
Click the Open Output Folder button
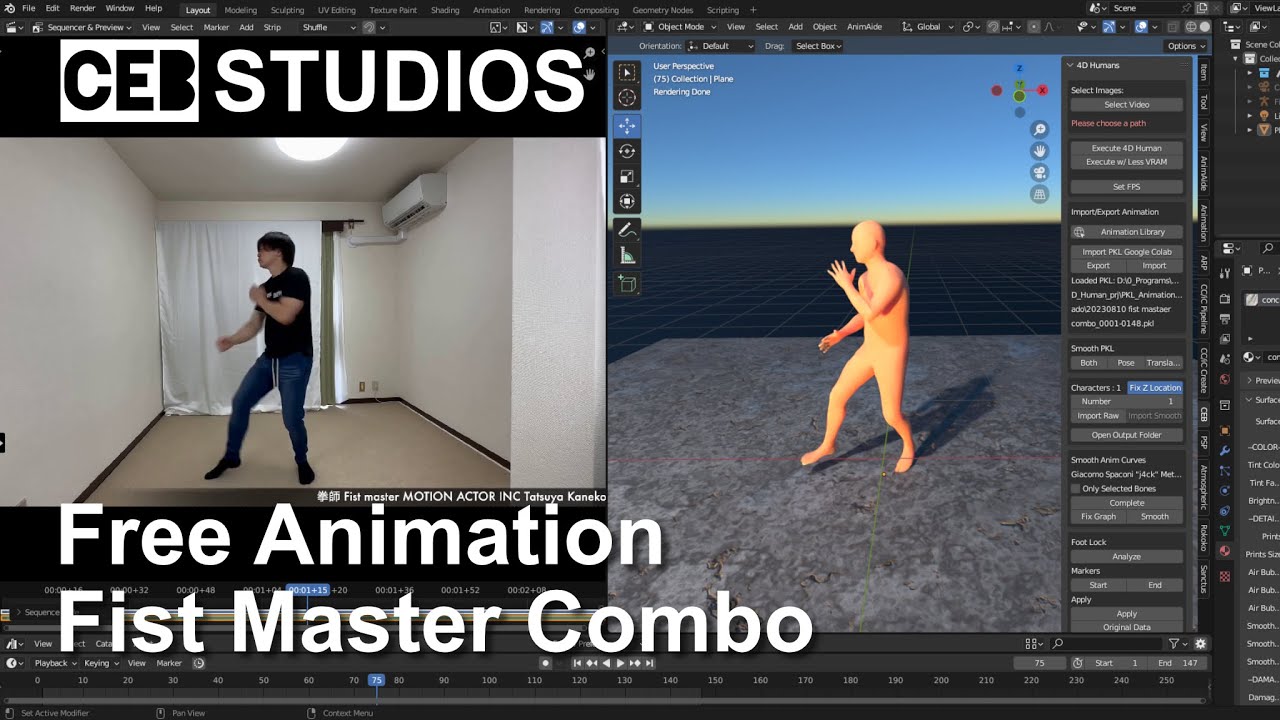pos(1127,435)
